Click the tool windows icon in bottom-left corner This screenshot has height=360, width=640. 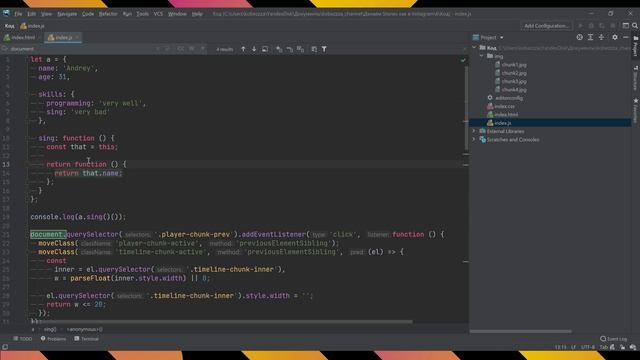point(4,347)
